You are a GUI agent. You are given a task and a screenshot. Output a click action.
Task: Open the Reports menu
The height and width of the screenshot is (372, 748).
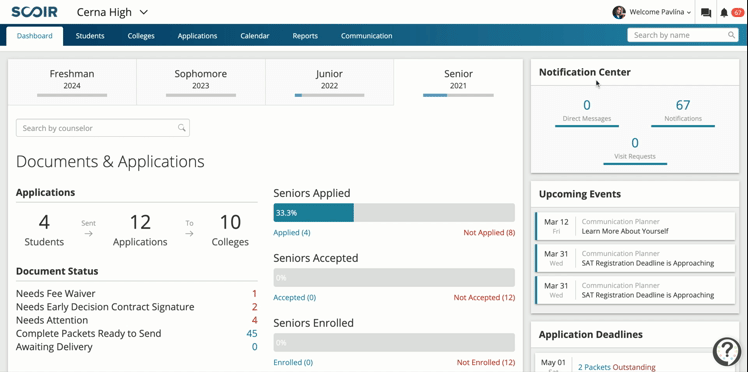[x=305, y=36]
